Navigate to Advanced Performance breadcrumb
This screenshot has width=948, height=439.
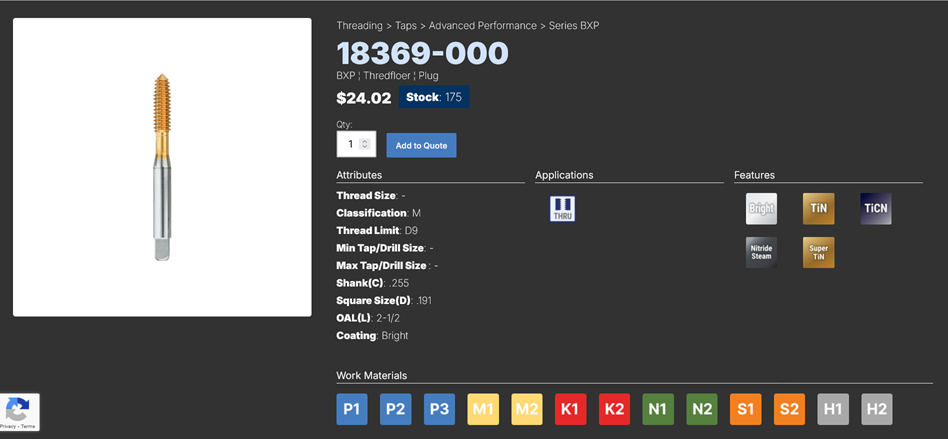pyautogui.click(x=482, y=25)
